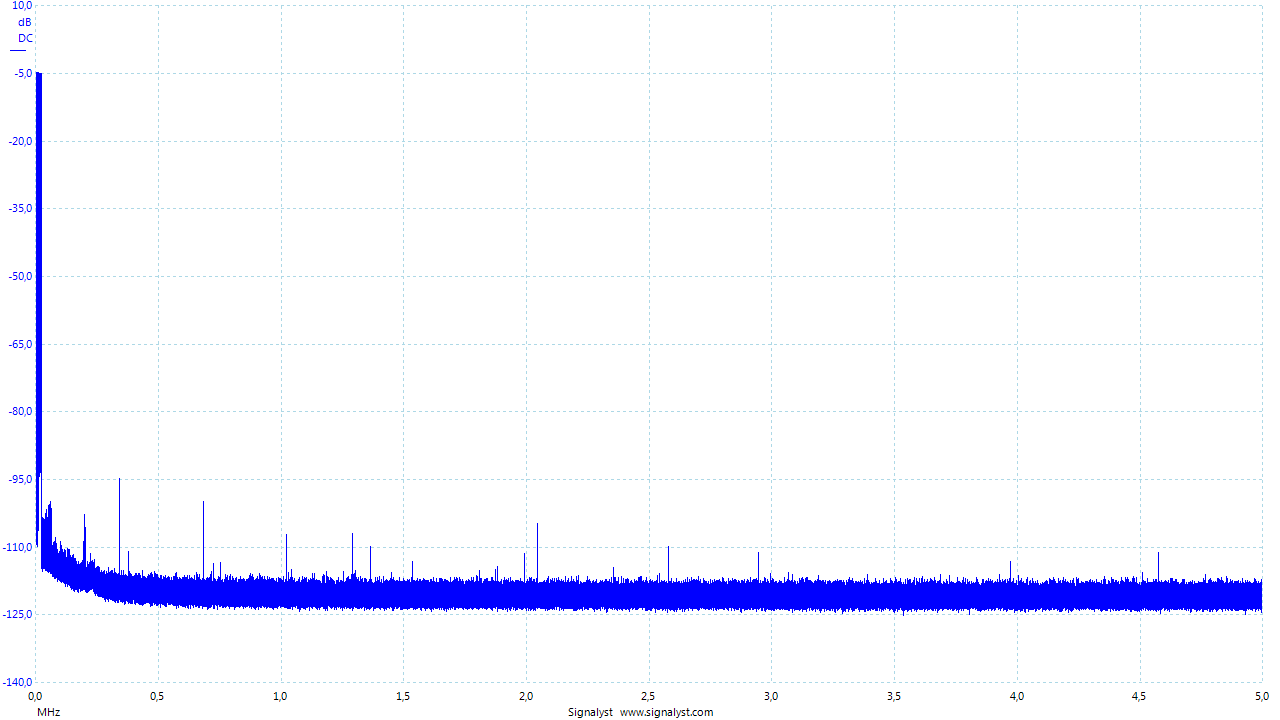Click the blue DC legend line sample
1280x720 pixels.
pos(18,50)
